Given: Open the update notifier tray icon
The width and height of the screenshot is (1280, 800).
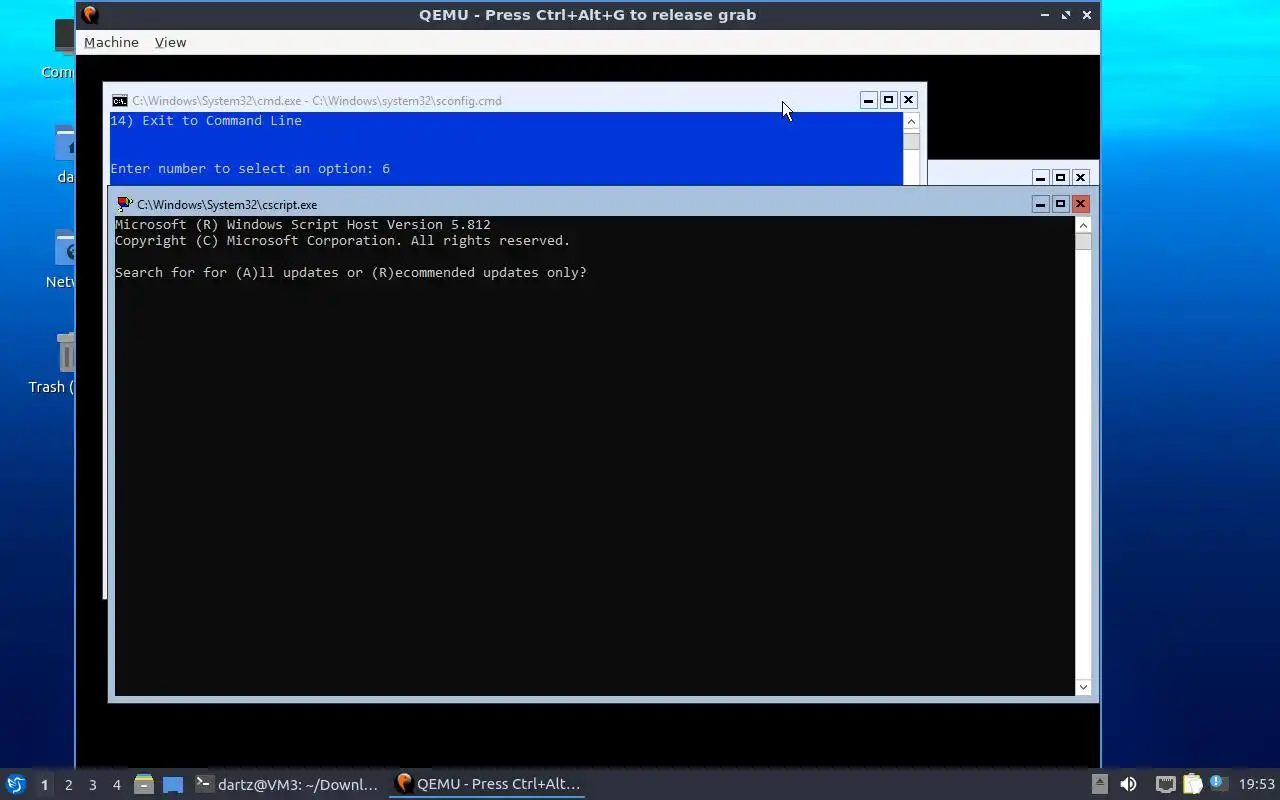Looking at the screenshot, I should pos(1217,783).
